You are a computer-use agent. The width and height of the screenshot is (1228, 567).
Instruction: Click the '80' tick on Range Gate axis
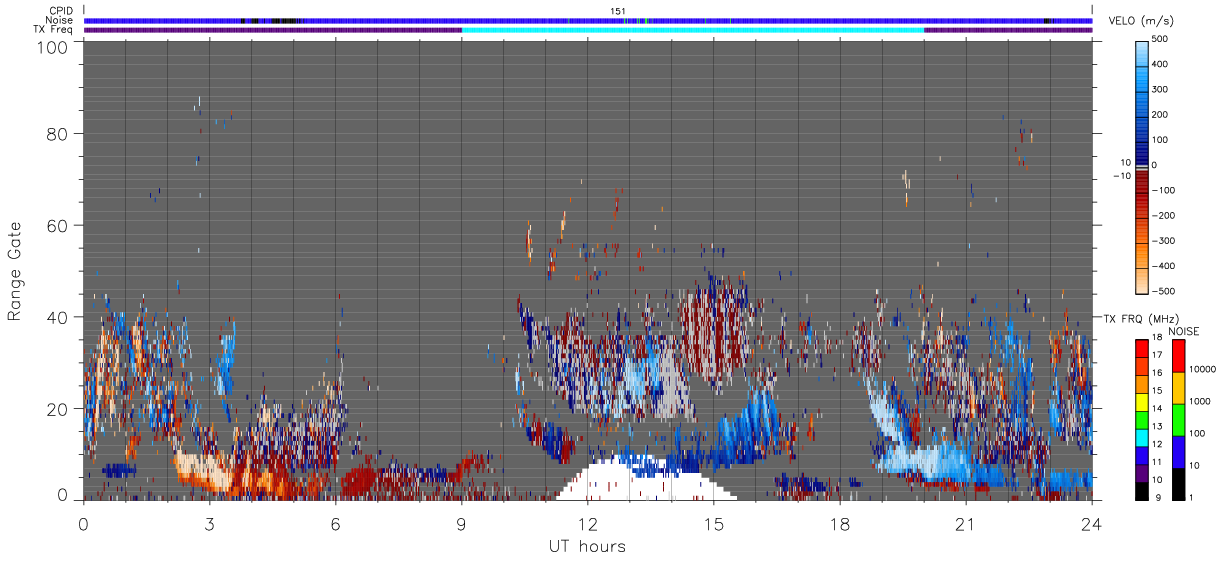pos(59,133)
